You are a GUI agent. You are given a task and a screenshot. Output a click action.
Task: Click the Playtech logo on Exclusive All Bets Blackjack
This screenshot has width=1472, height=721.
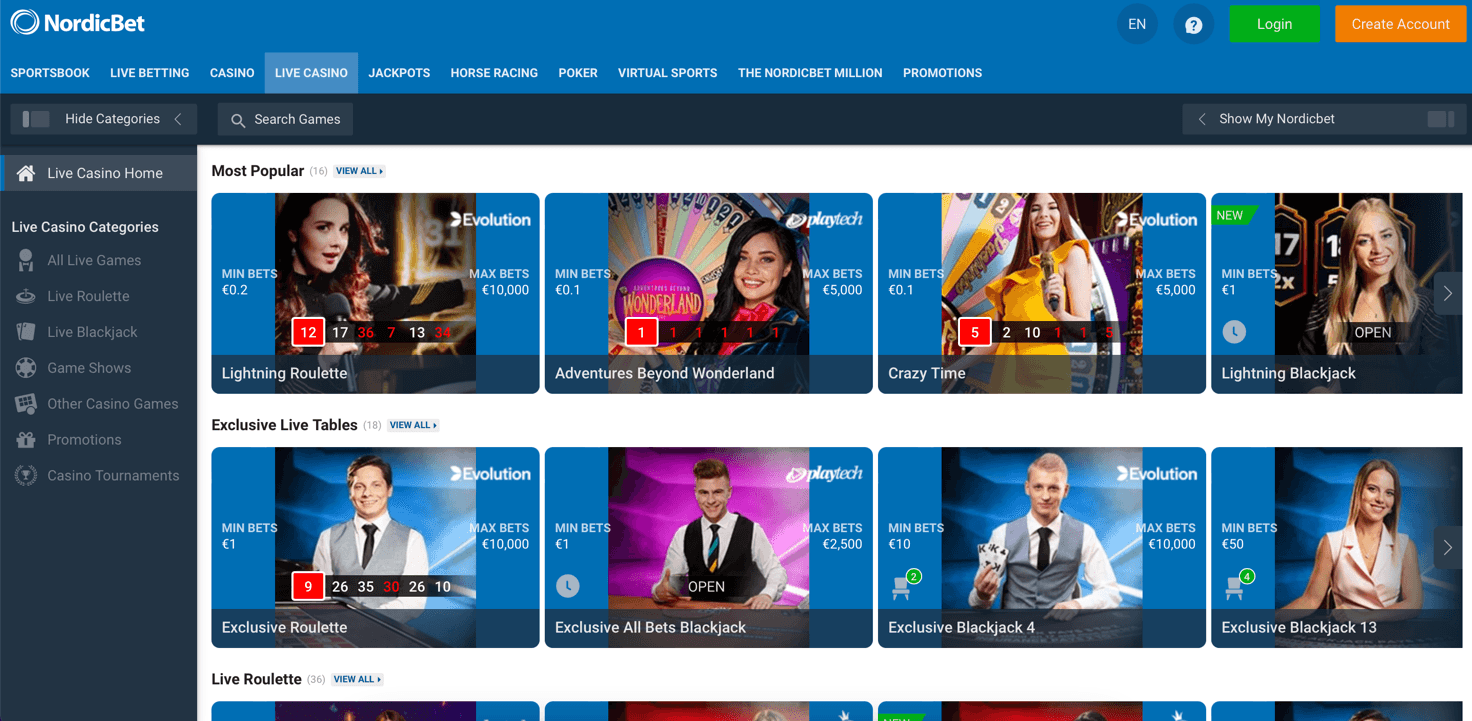[x=824, y=473]
